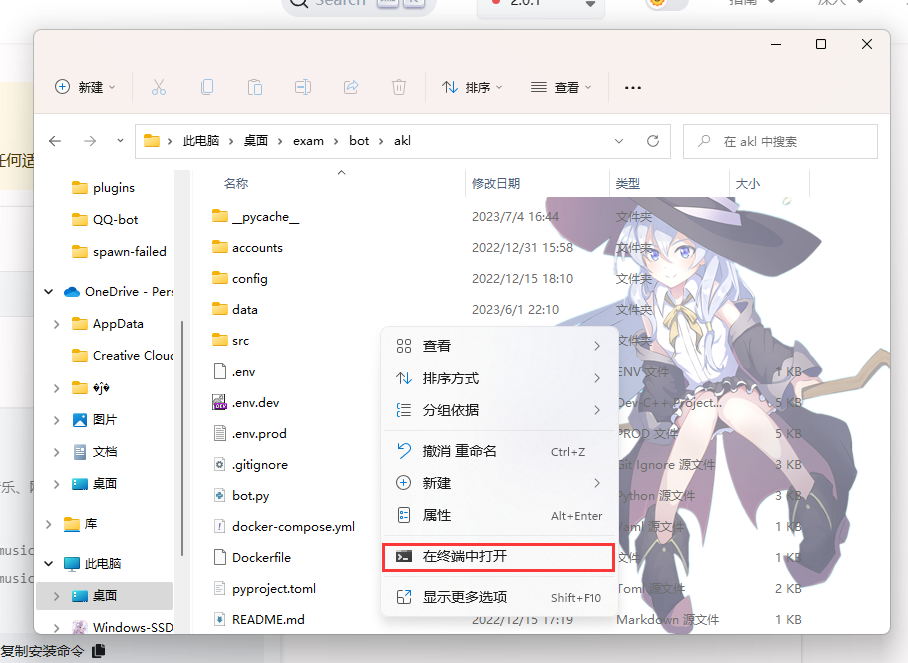Open the 新建 dropdown in toolbar
The height and width of the screenshot is (663, 908).
pos(86,87)
